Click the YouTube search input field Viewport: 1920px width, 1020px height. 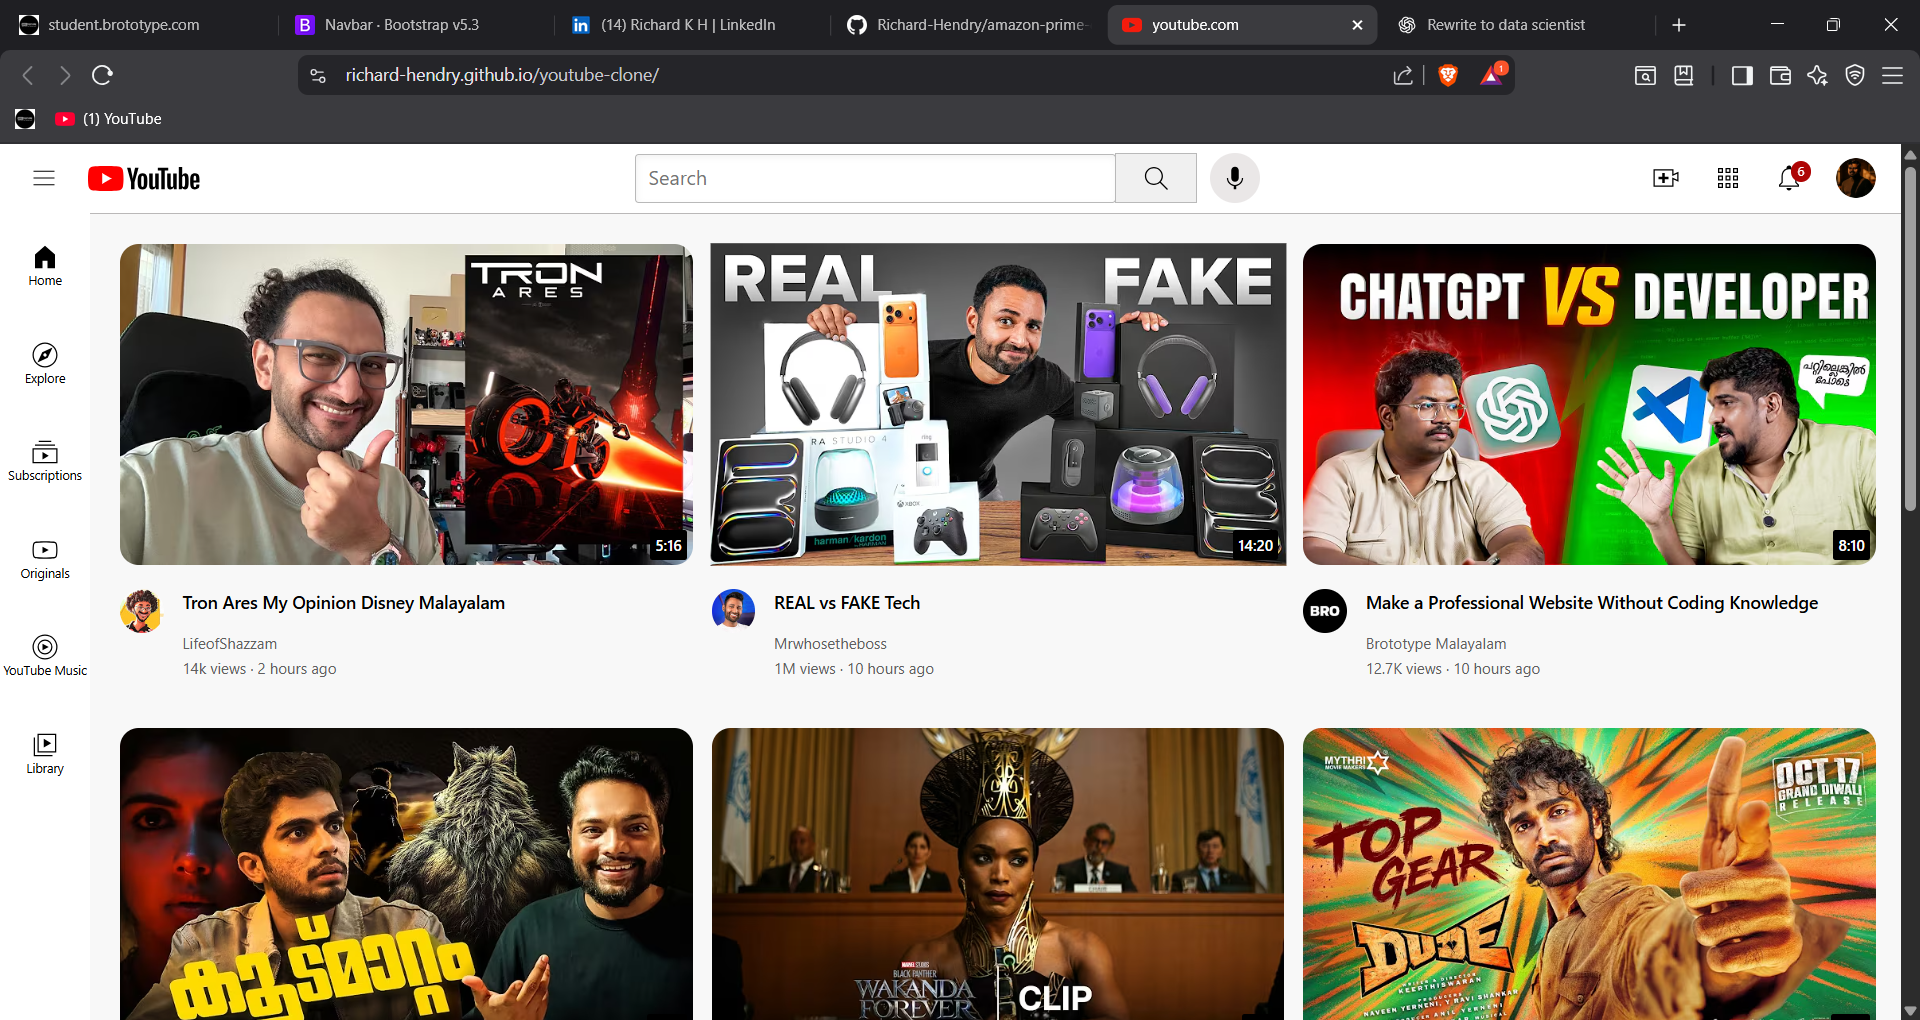pos(875,178)
